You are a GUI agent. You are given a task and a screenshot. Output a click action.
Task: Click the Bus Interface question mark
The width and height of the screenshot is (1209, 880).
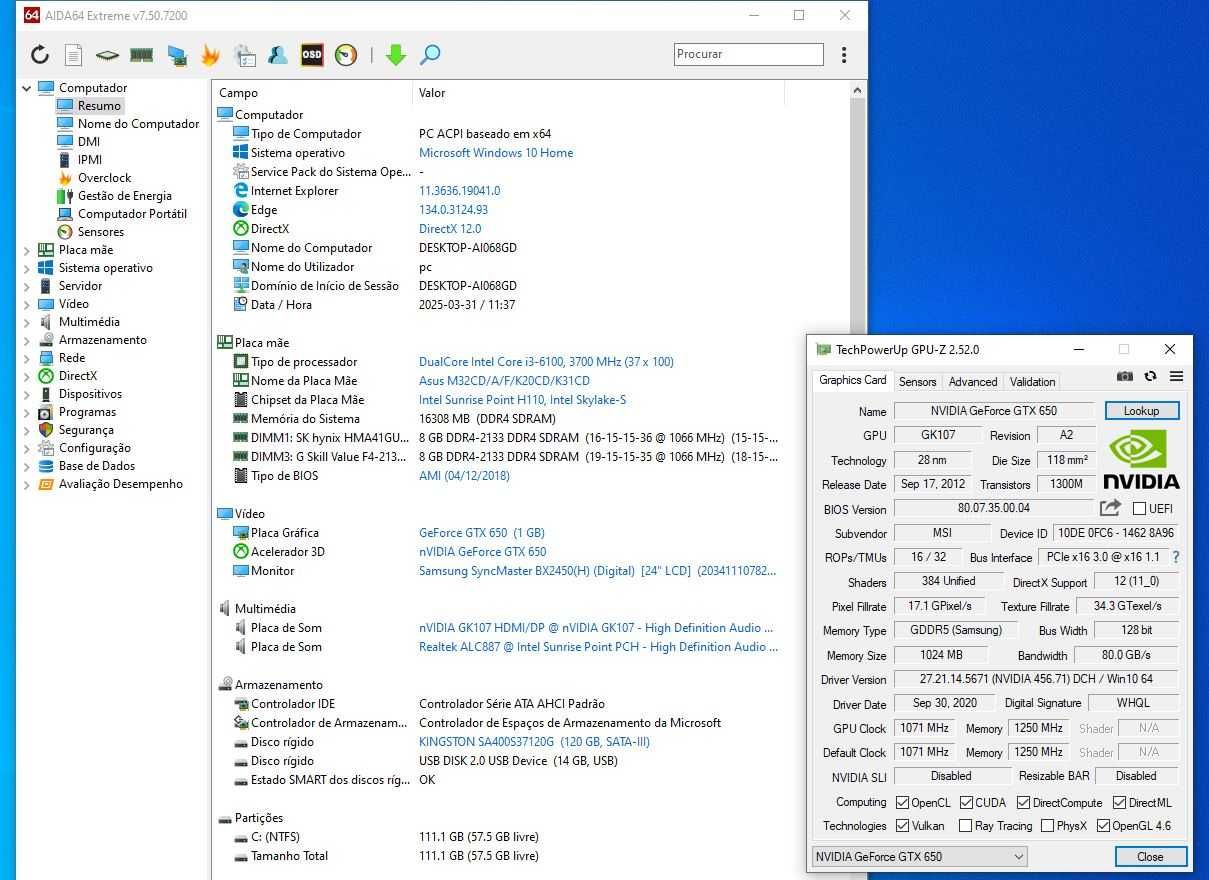(1176, 557)
